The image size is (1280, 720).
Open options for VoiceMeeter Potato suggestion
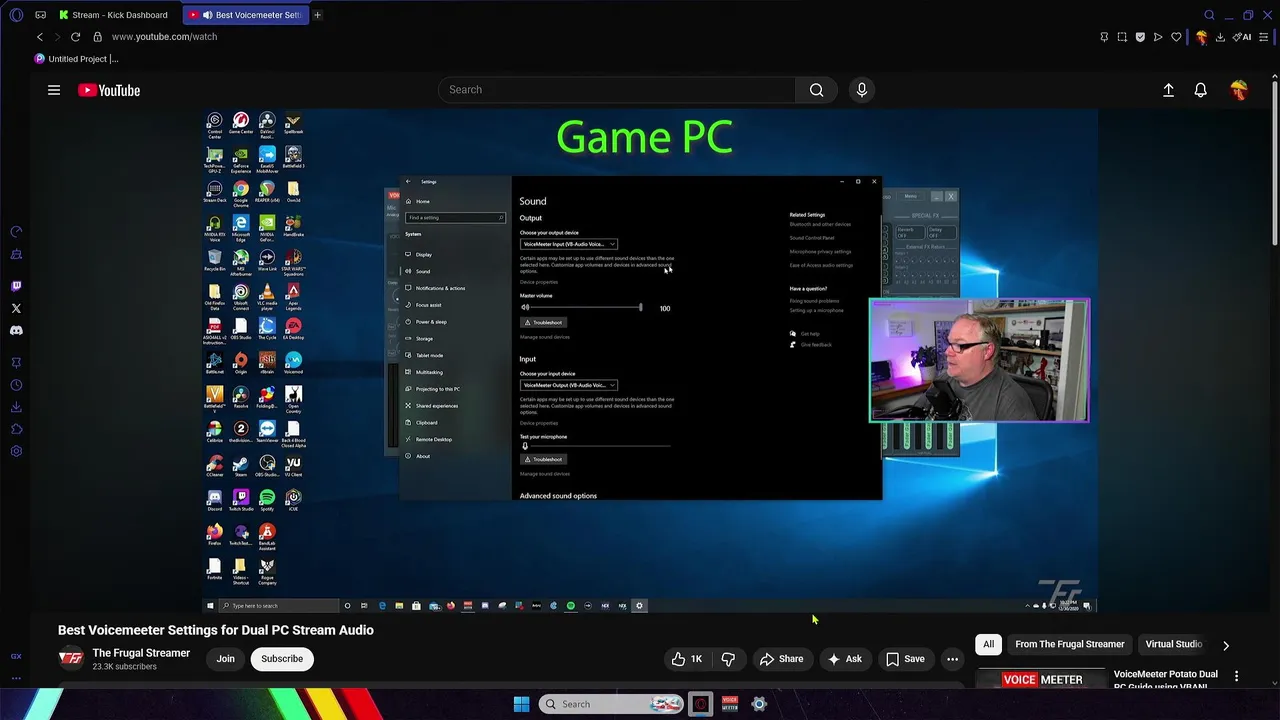(x=1236, y=677)
